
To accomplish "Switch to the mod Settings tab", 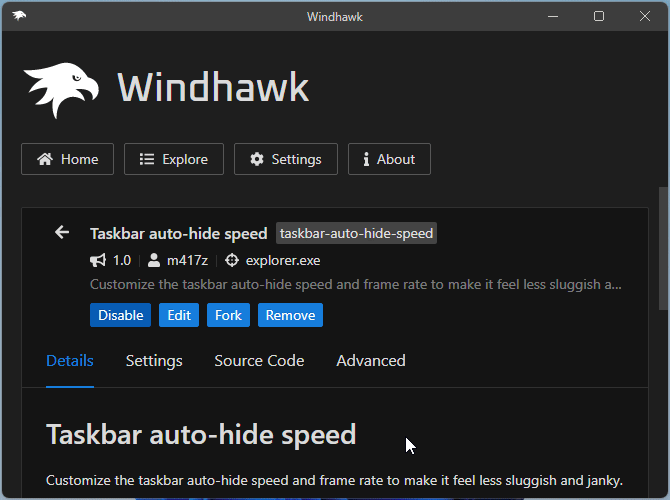I will 154,361.
